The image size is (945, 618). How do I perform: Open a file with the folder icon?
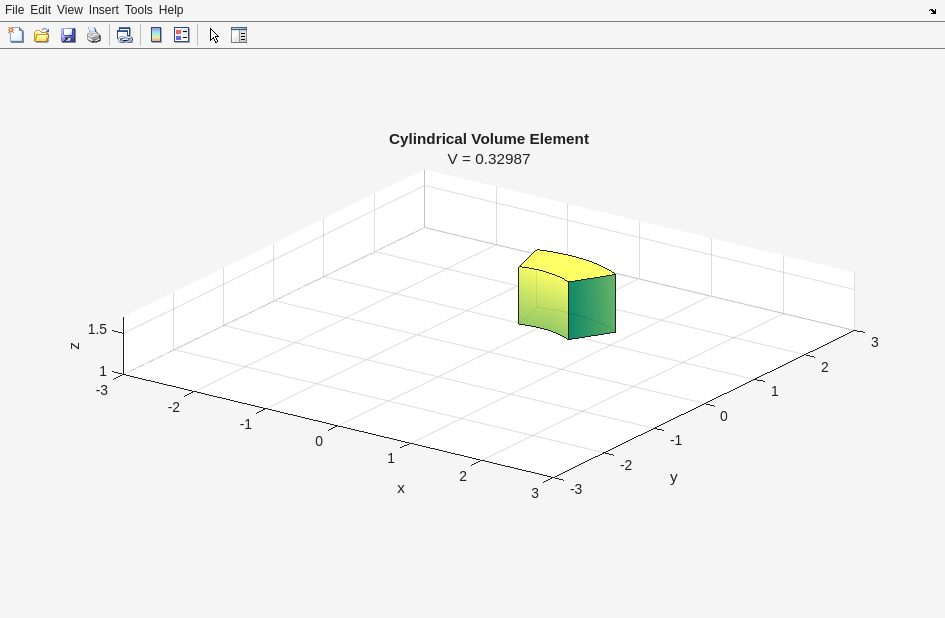42,35
